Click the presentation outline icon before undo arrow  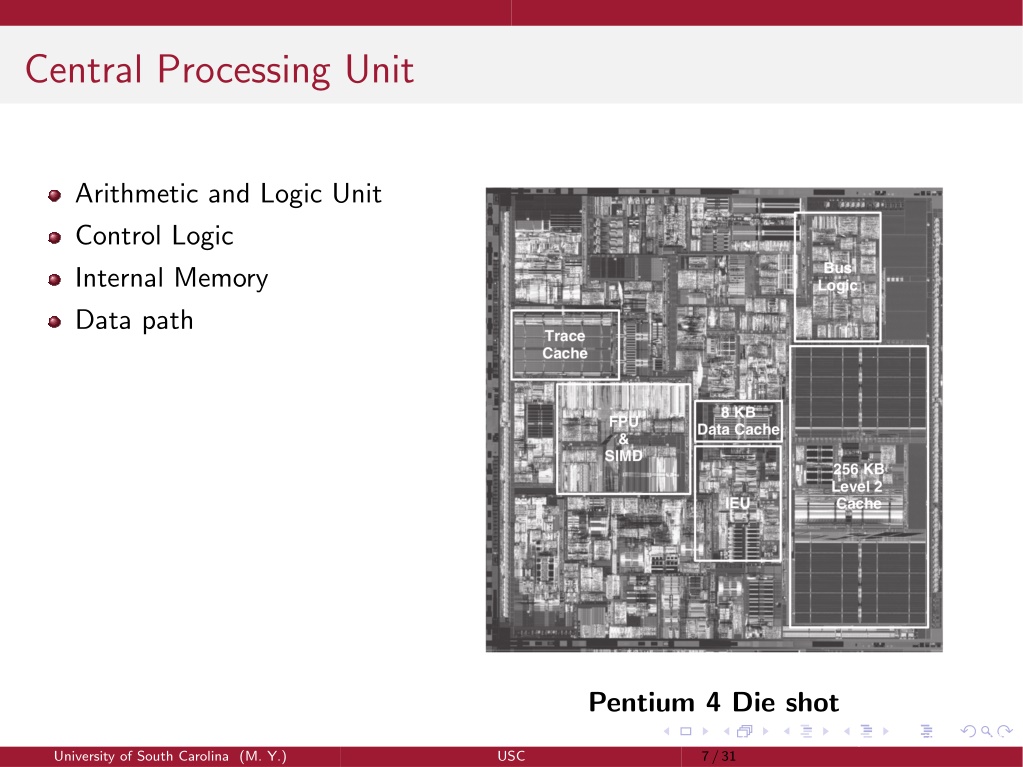(926, 731)
